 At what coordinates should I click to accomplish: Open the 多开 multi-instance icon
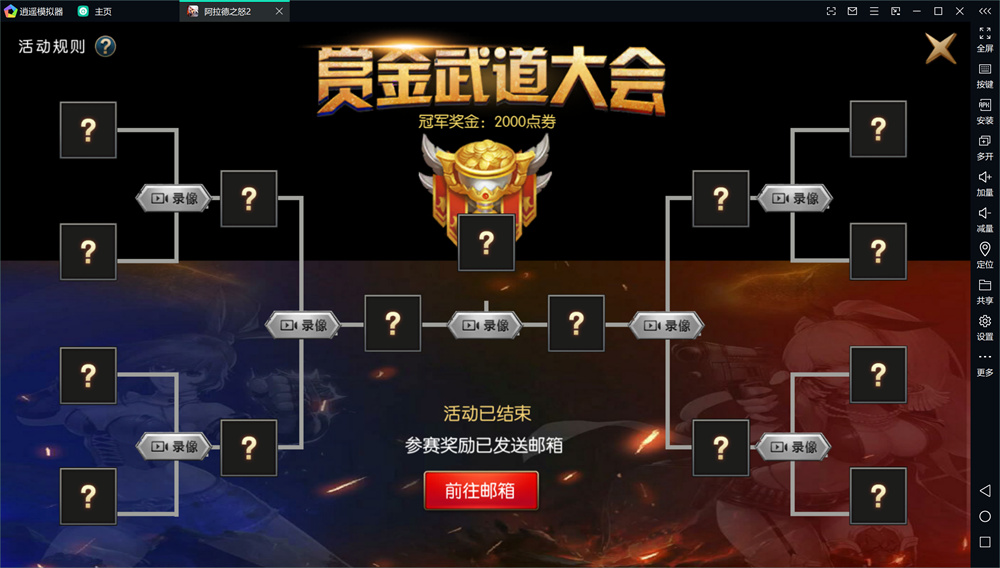pos(985,147)
